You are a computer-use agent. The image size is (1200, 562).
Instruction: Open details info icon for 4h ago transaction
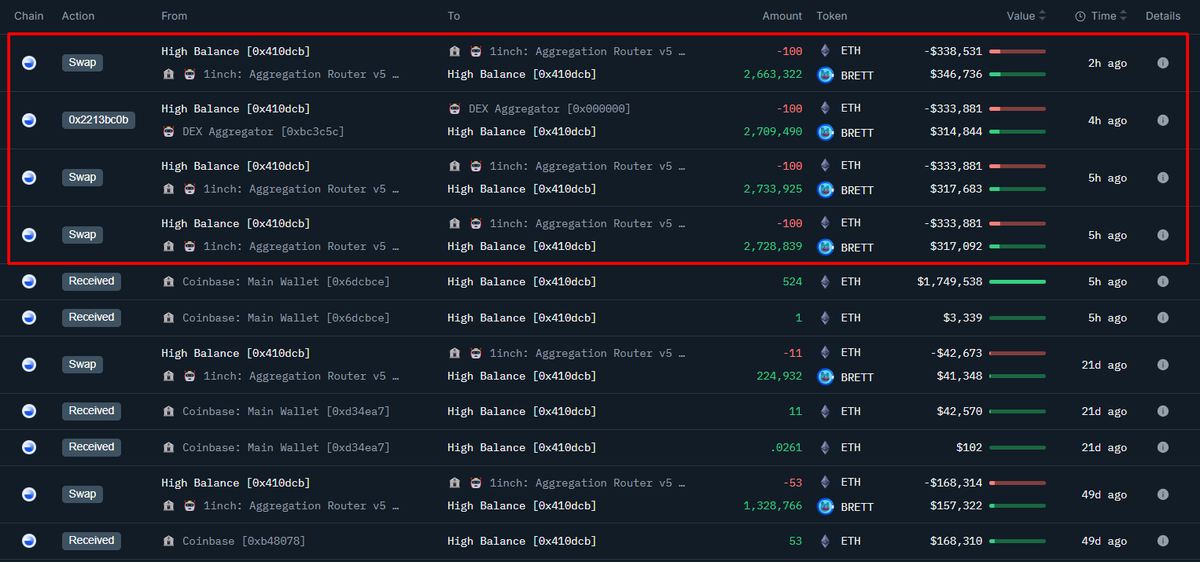(x=1163, y=120)
